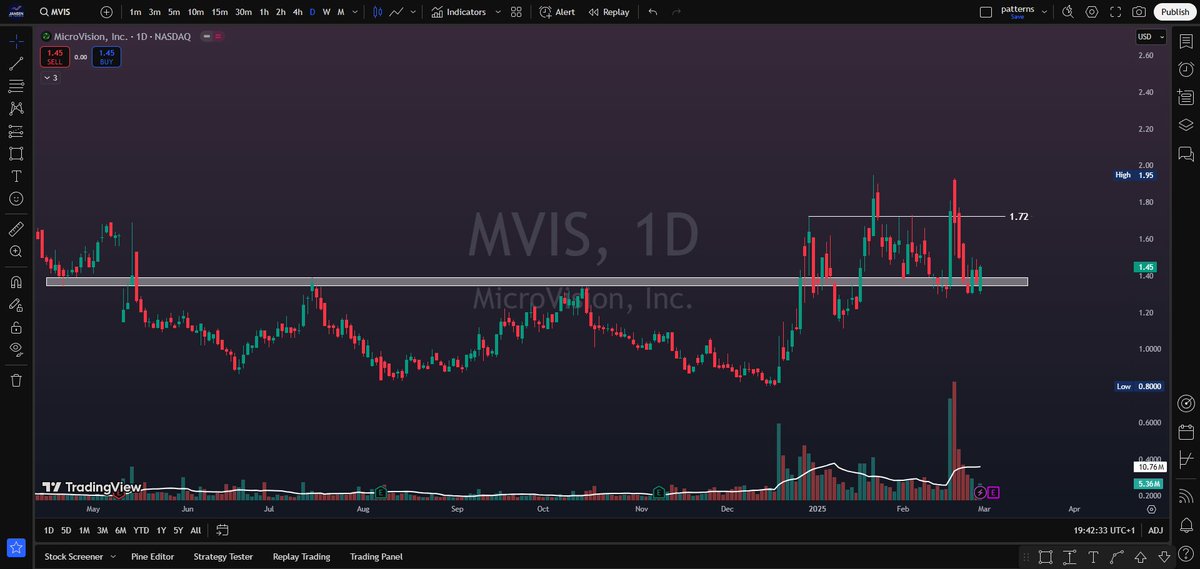1200x569 pixels.
Task: Select the rectangle shapes tool in the left toolbar
Action: coord(16,154)
